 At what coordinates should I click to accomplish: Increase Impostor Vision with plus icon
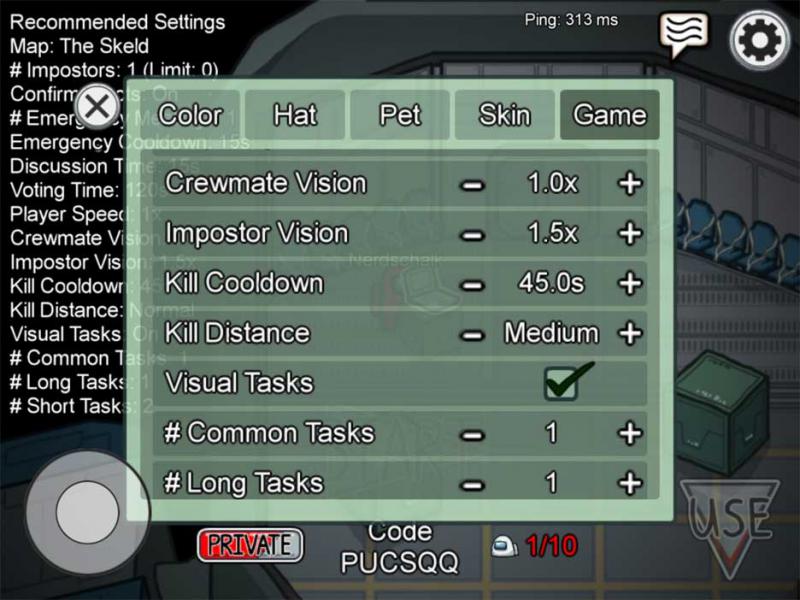click(x=630, y=233)
